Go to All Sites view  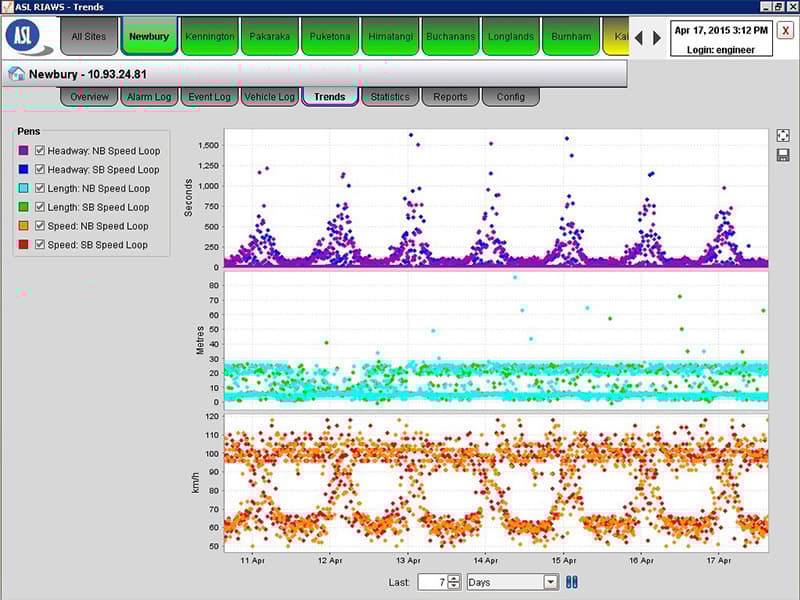(89, 37)
